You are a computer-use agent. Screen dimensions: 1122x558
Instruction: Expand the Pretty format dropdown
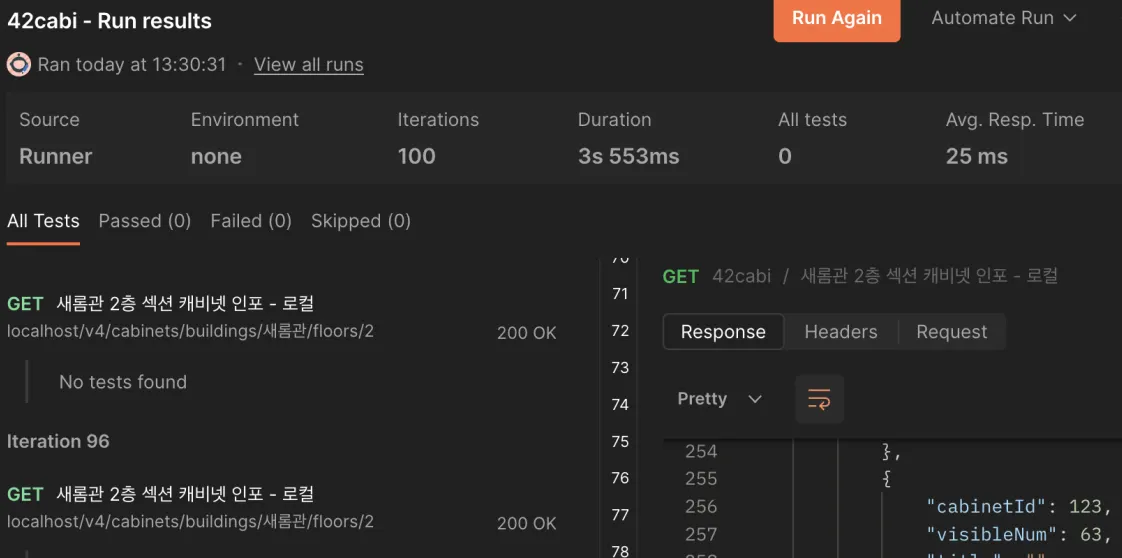point(719,399)
